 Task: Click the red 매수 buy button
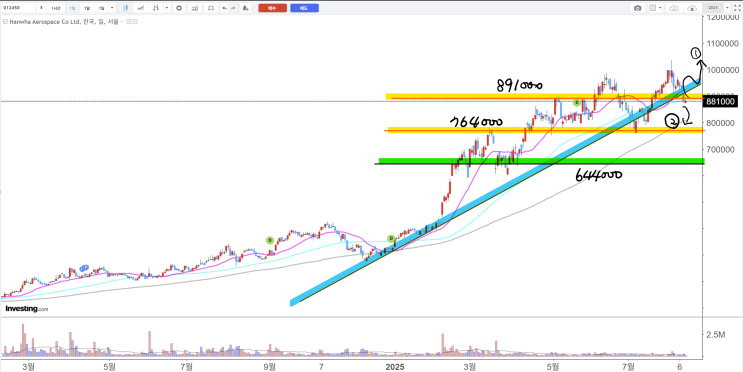pos(272,8)
